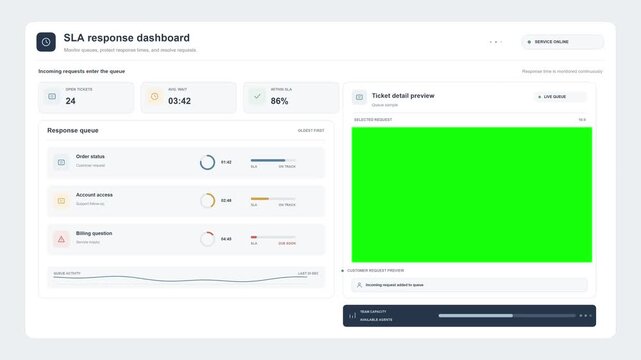The image size is (641, 360).
Task: Click the Selected Request label
Action: [x=373, y=120]
